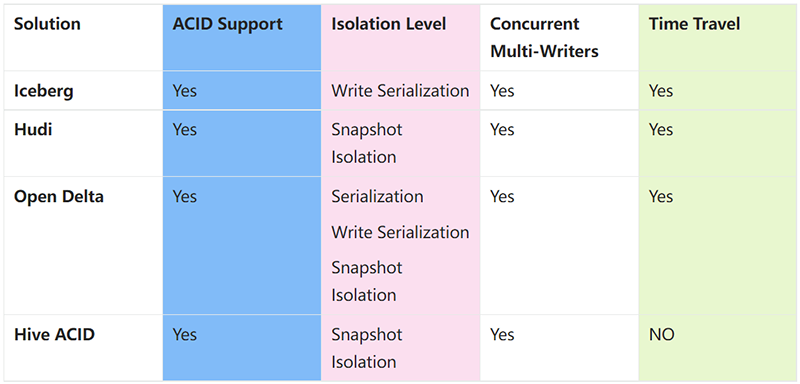Click Serialization text in Open Delta row
The width and height of the screenshot is (800, 384).
[377, 196]
